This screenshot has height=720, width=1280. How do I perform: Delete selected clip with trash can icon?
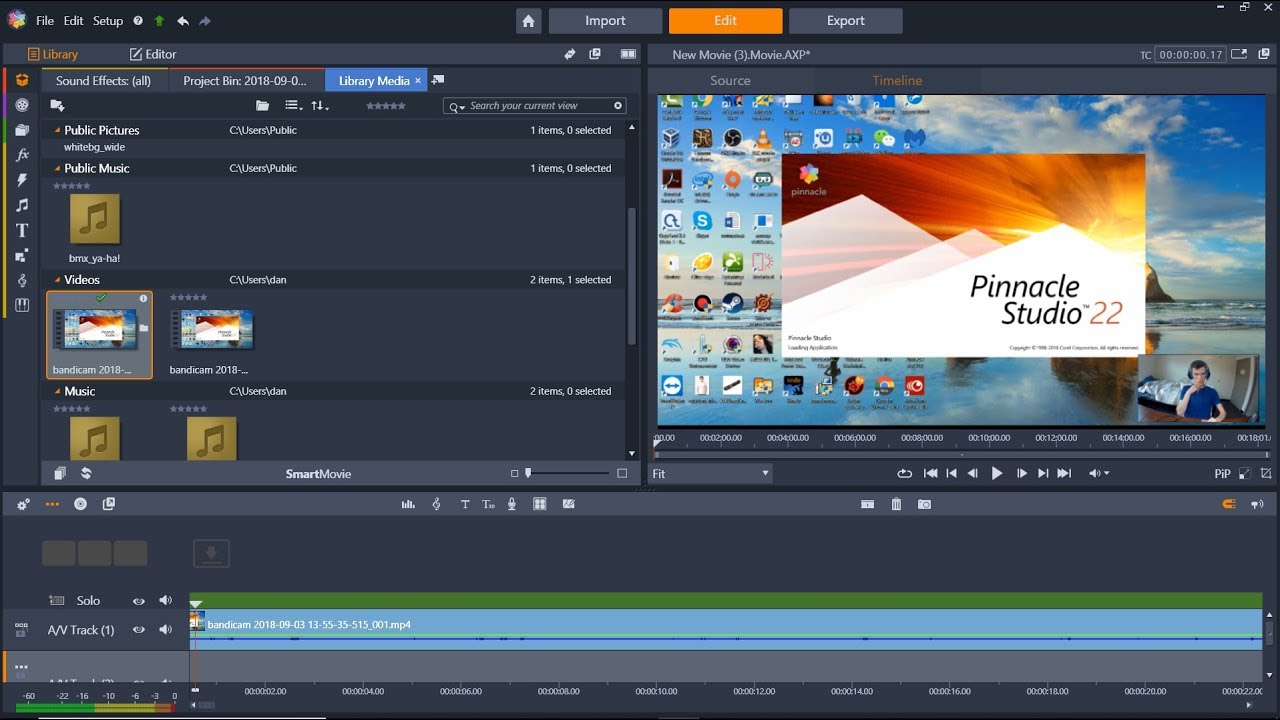pyautogui.click(x=896, y=504)
